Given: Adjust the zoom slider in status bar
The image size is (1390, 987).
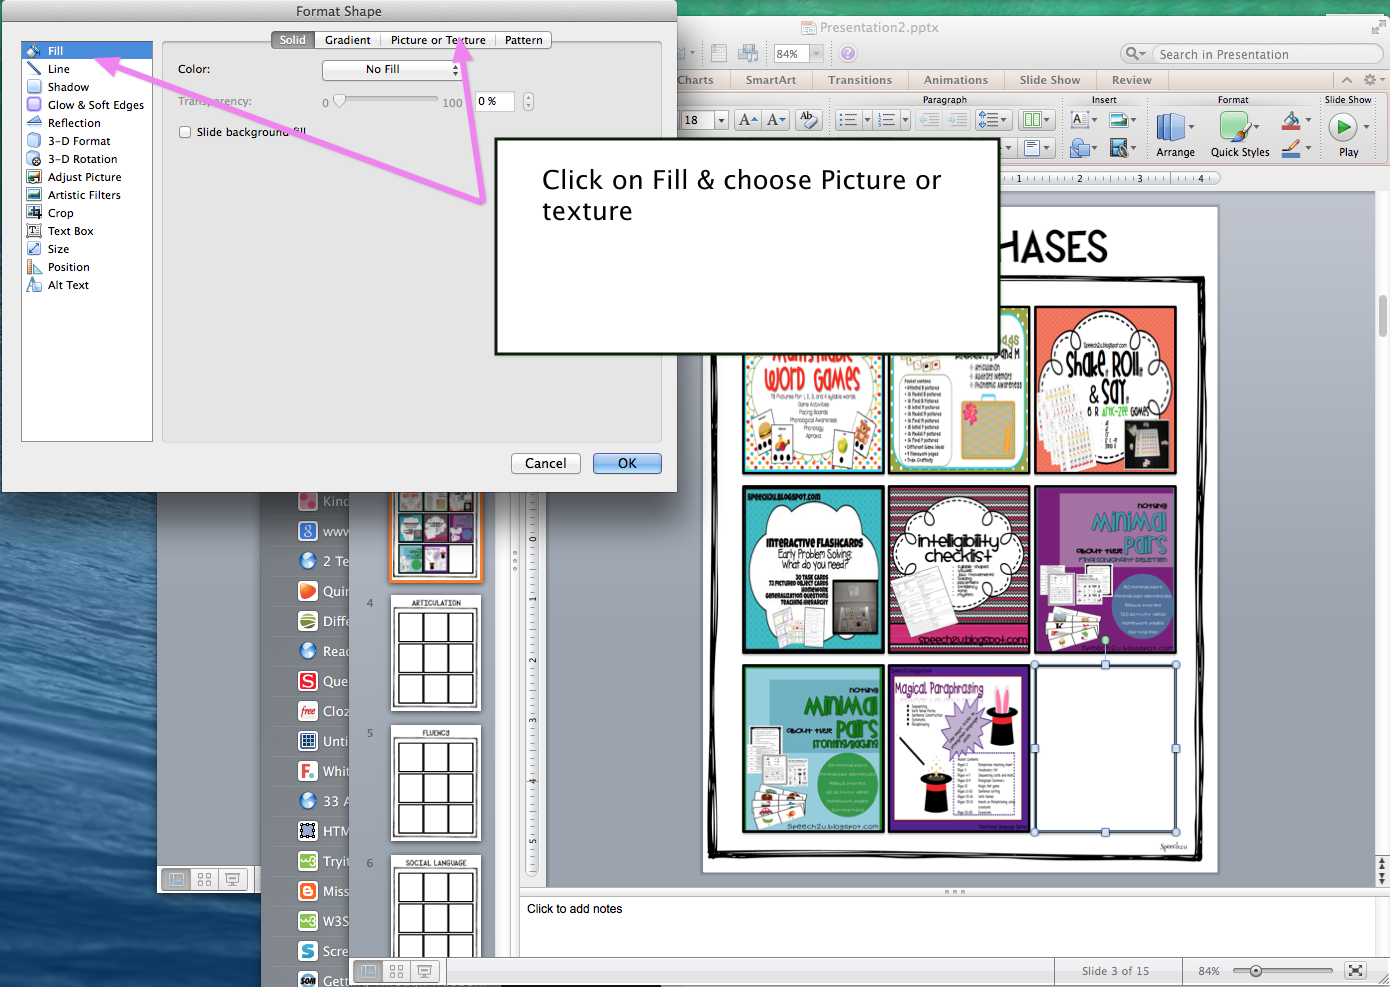Looking at the screenshot, I should pyautogui.click(x=1256, y=970).
